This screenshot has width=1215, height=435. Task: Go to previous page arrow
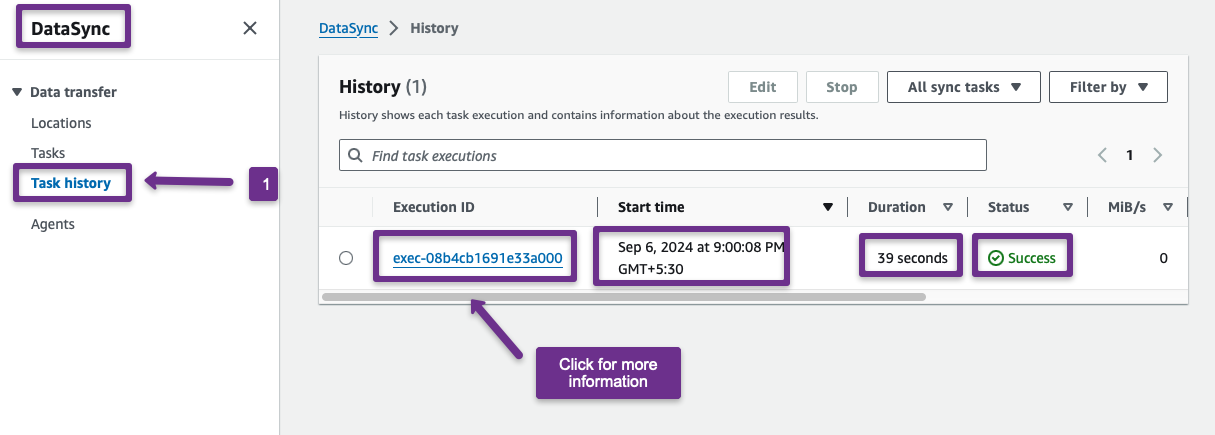click(x=1102, y=155)
